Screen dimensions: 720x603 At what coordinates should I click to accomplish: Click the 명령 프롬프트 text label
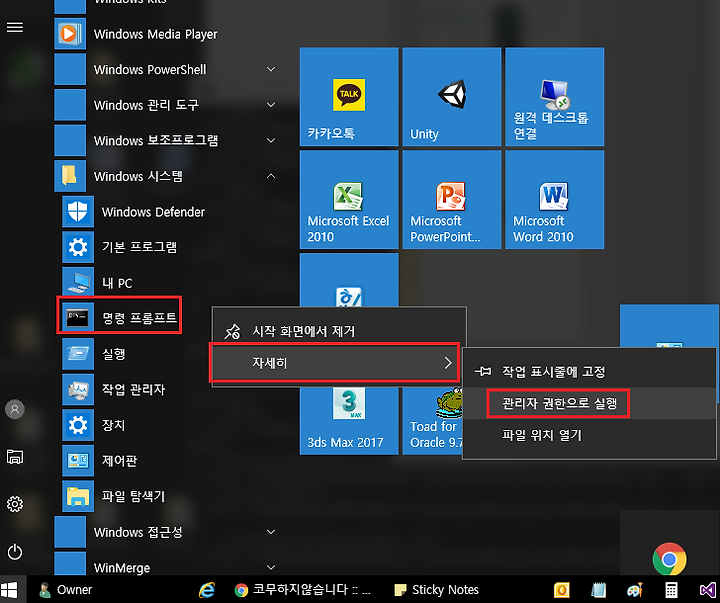point(139,318)
